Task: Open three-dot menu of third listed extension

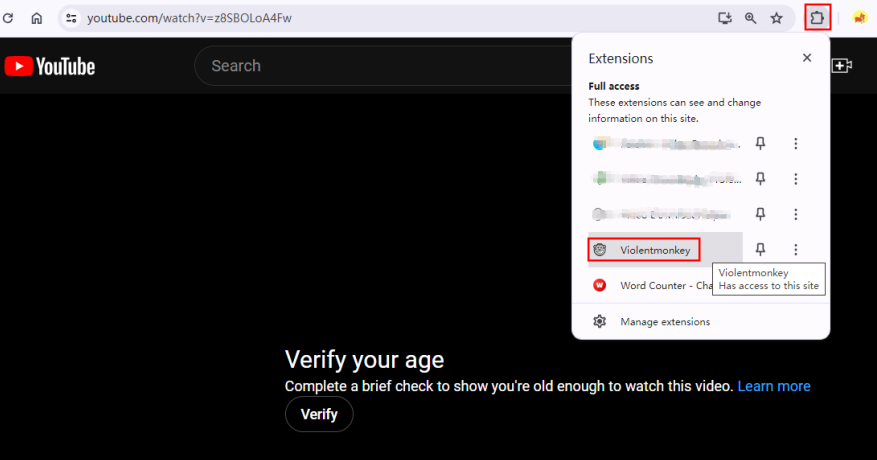Action: click(796, 214)
